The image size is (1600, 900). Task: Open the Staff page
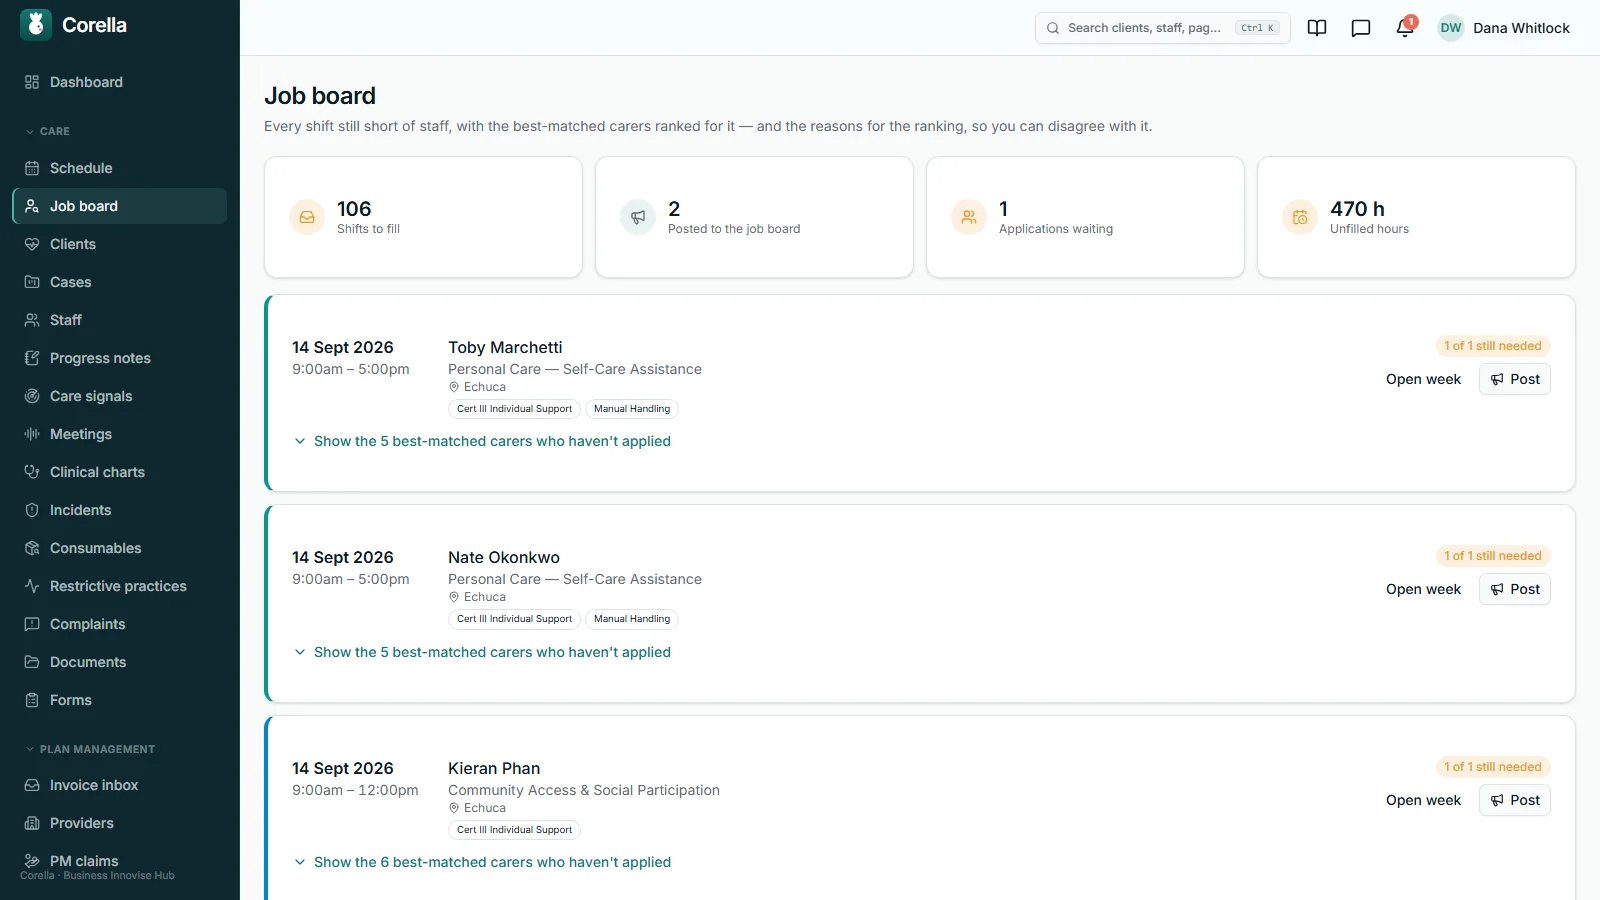(120, 320)
